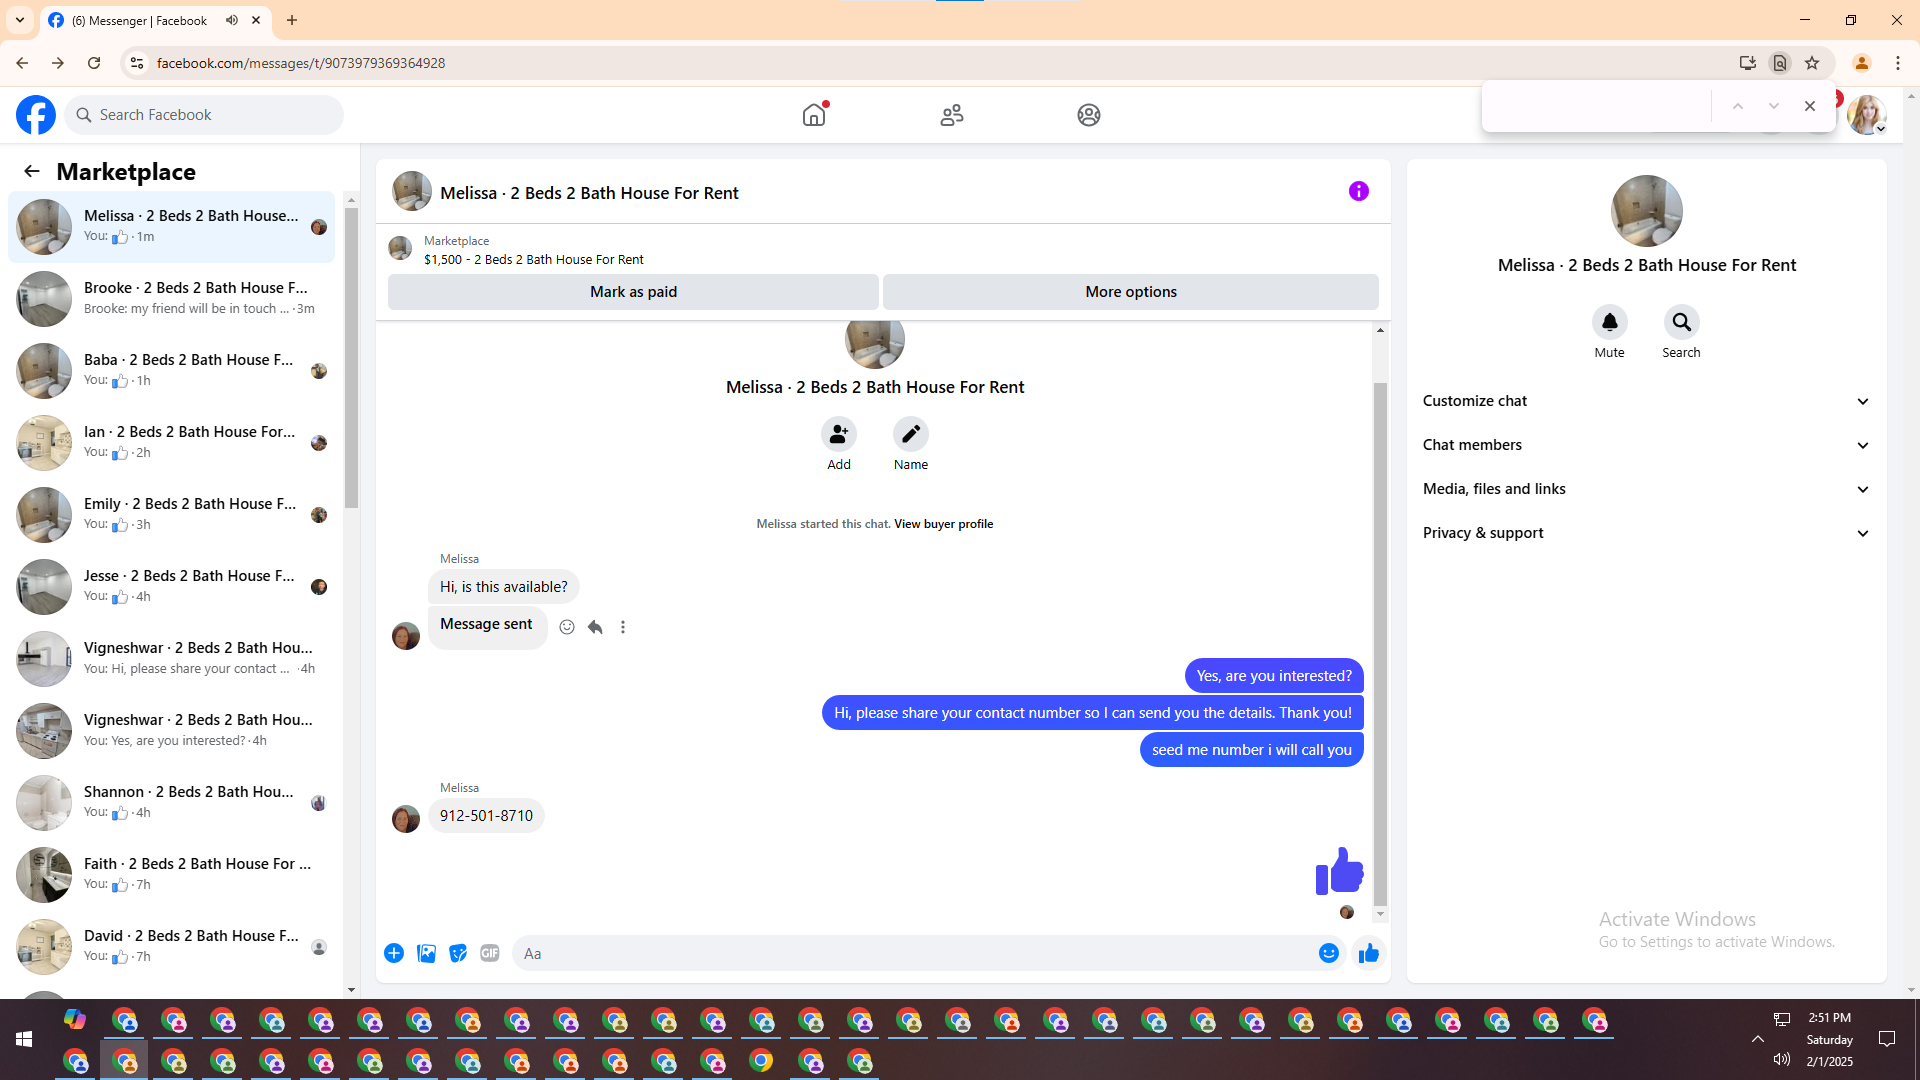Image resolution: width=1920 pixels, height=1080 pixels.
Task: Click the edit Name pencil icon
Action: 910,434
